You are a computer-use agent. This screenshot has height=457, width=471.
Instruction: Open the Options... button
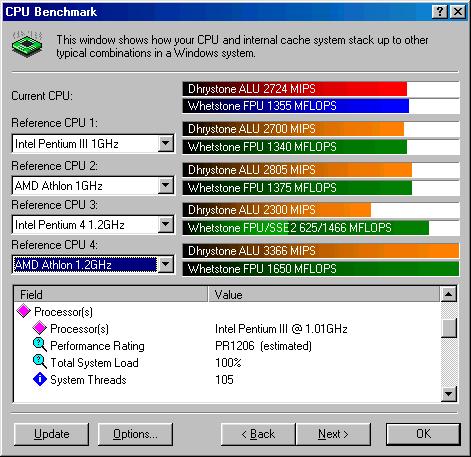click(135, 434)
